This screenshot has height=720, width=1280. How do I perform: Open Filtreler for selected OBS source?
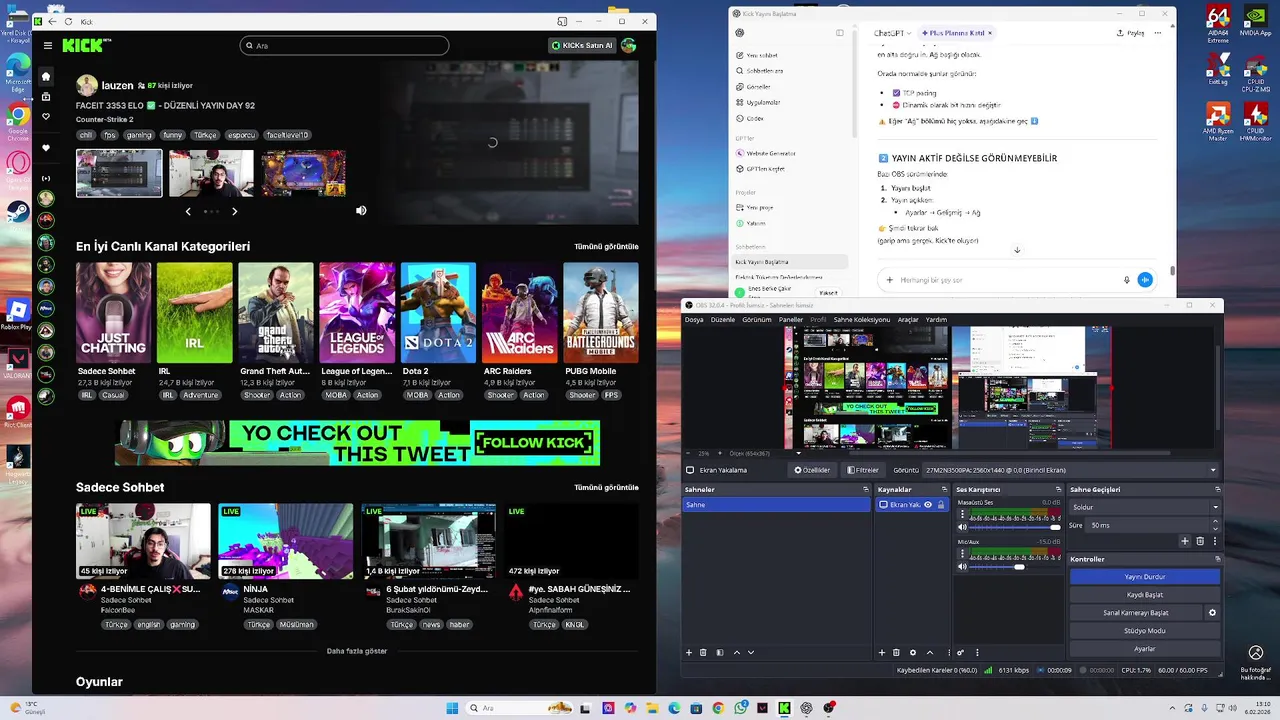coord(863,470)
